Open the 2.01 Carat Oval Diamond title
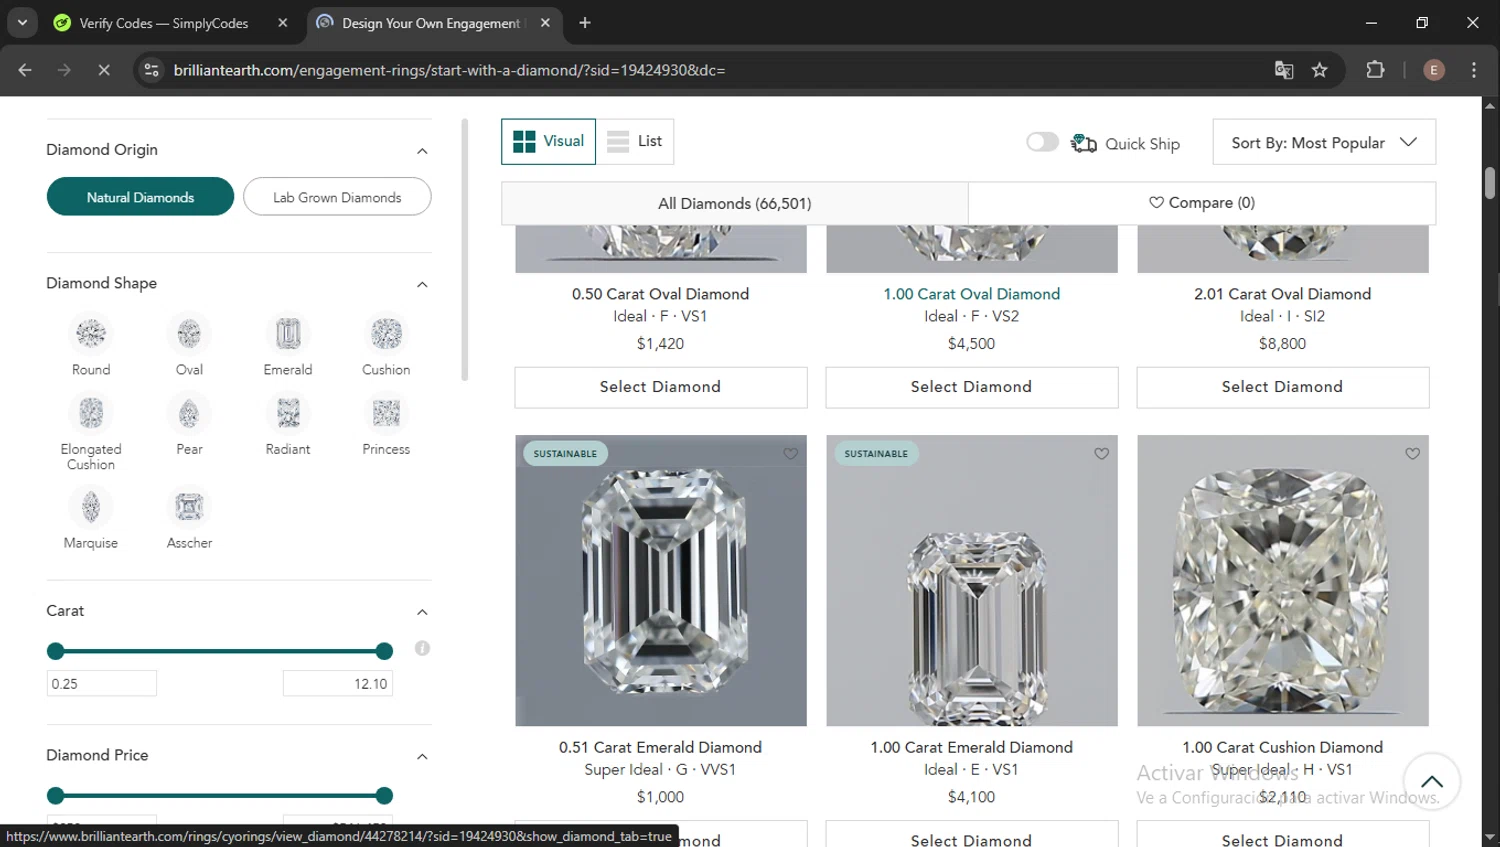 point(1282,294)
